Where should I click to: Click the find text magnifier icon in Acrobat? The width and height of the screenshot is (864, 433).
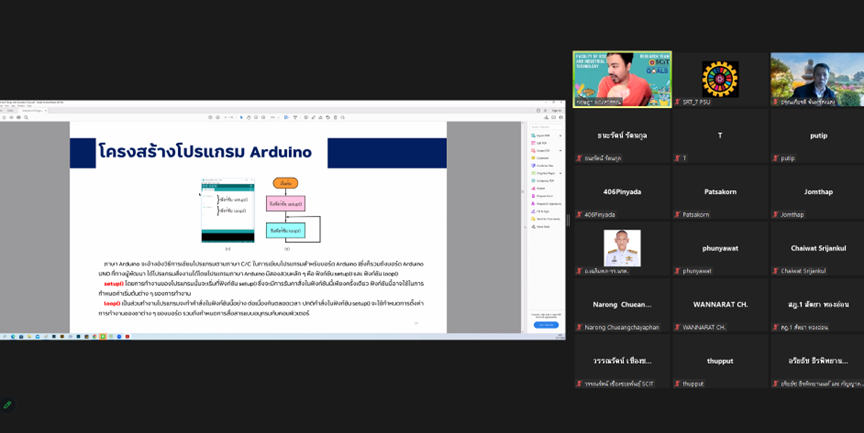tap(26, 117)
